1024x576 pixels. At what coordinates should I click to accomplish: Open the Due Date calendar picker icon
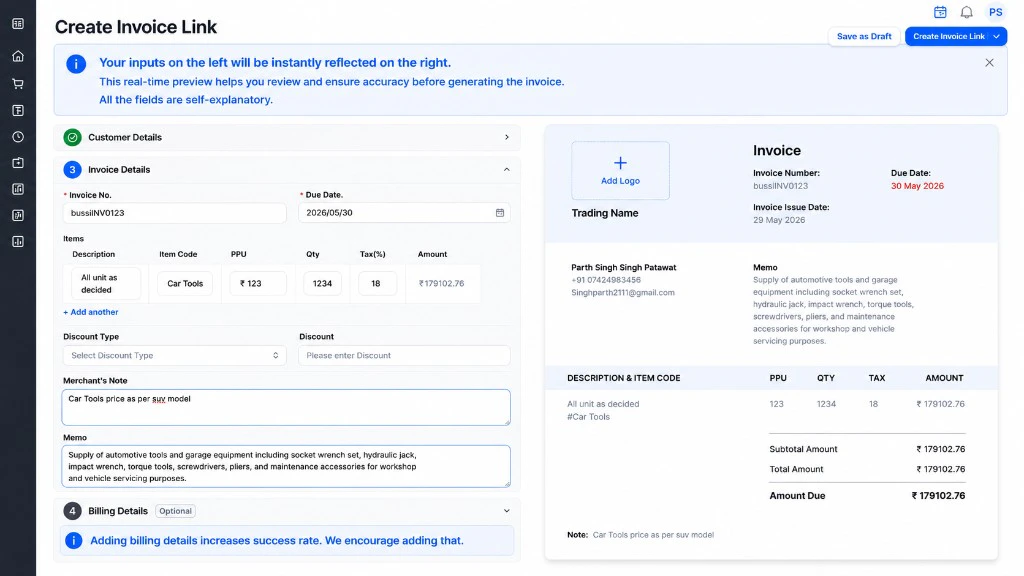[x=500, y=213]
